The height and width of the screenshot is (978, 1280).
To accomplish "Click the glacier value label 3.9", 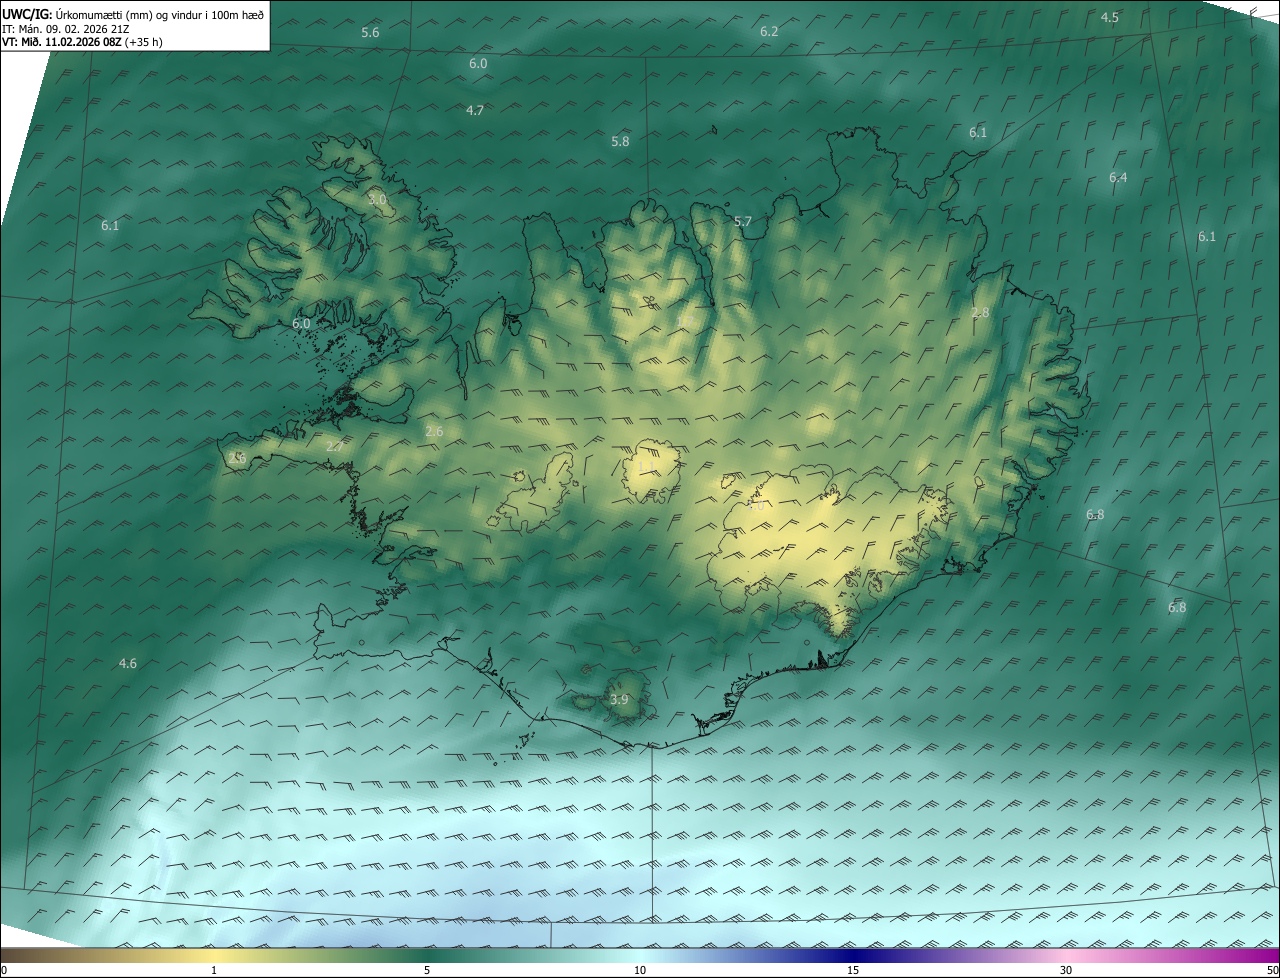I will tap(619, 700).
